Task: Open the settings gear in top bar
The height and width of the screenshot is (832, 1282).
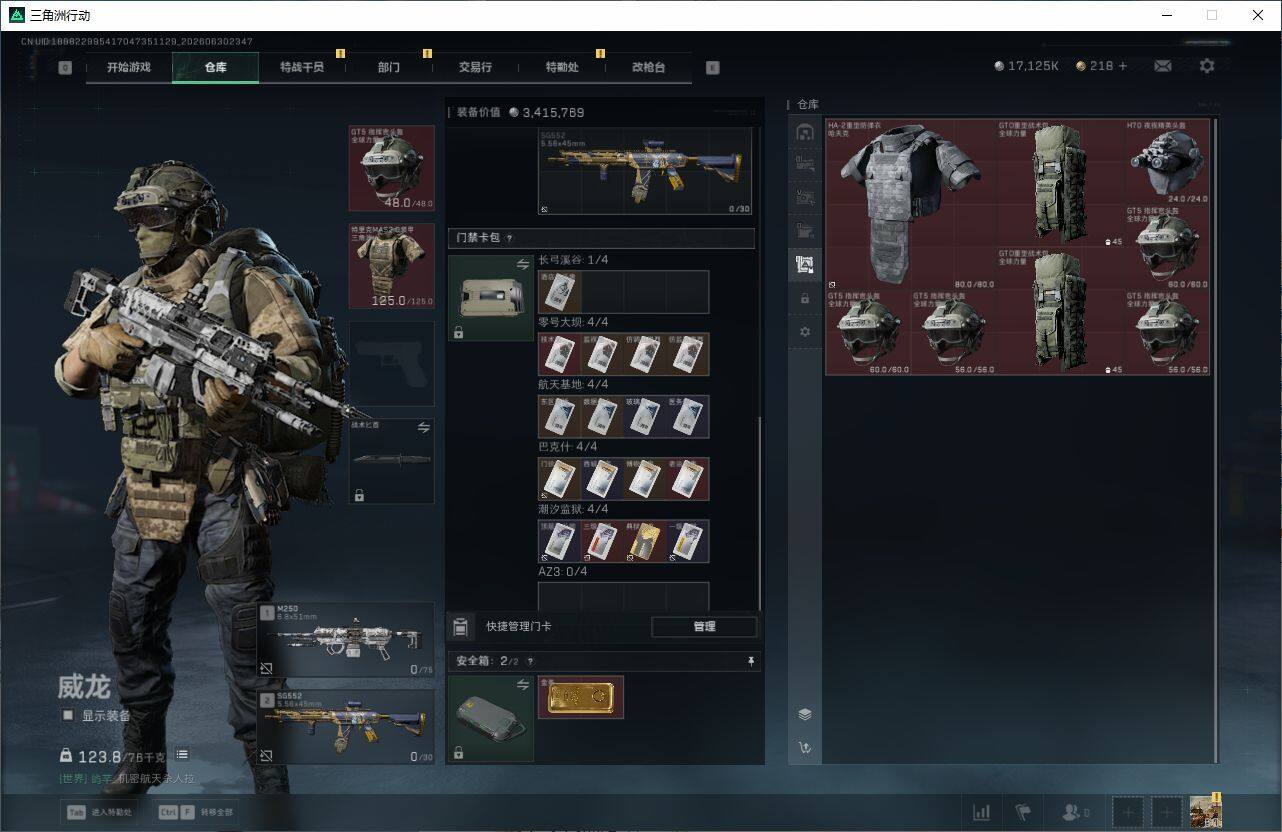Action: point(1207,66)
